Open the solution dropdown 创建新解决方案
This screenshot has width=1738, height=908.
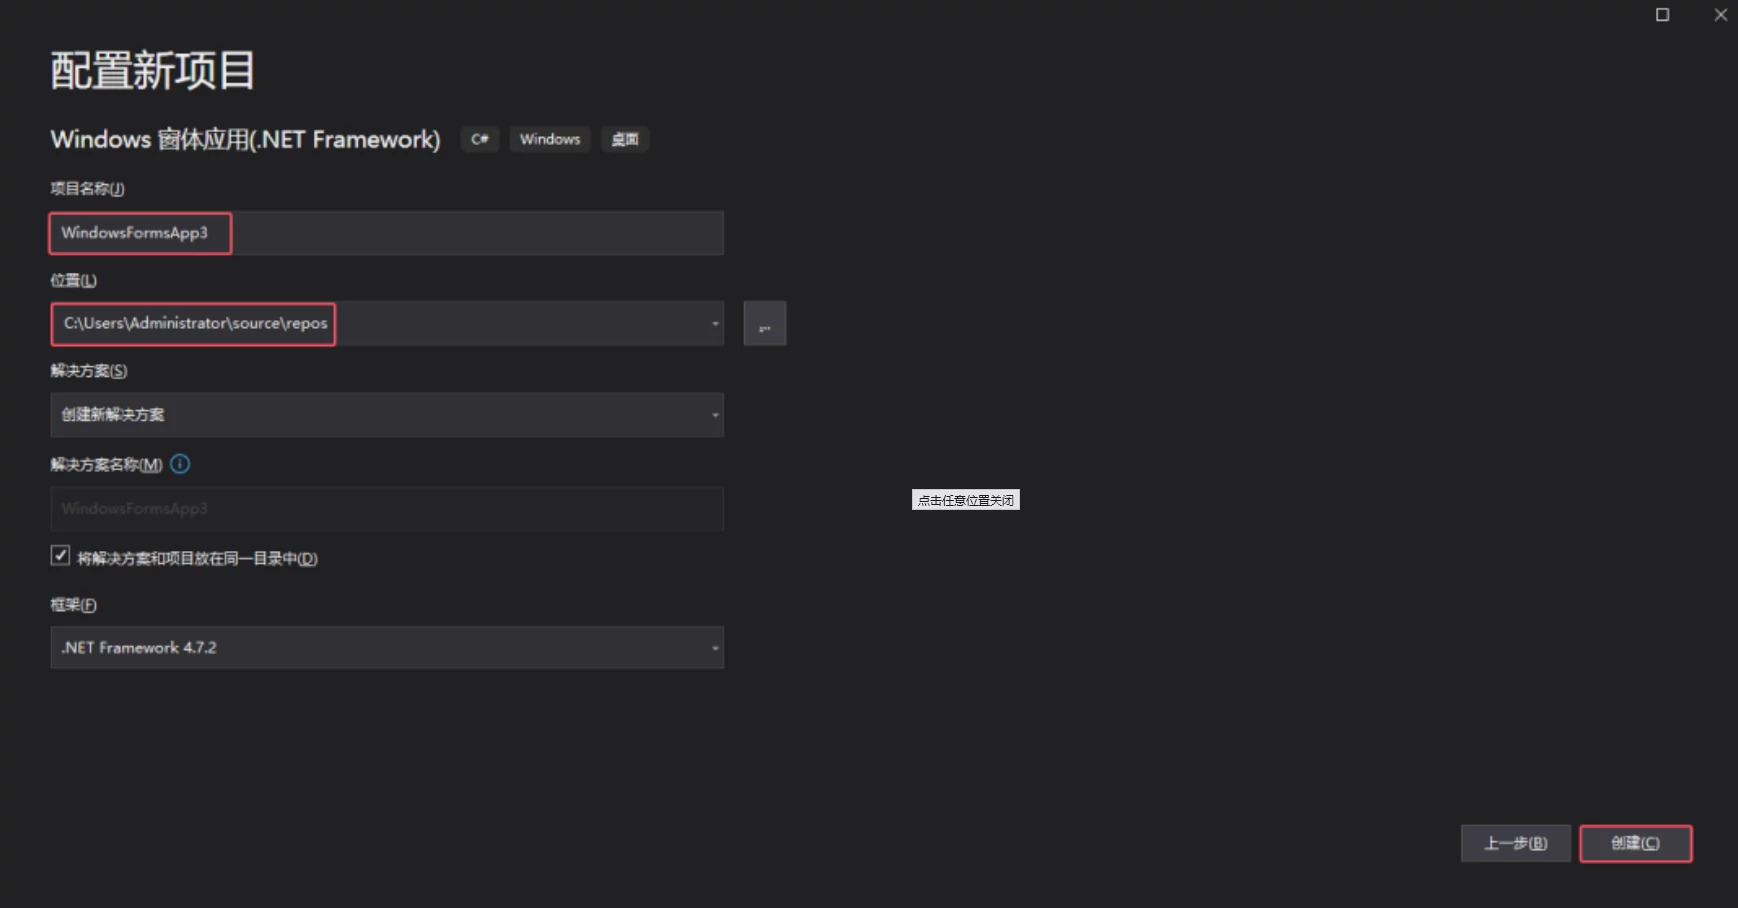coord(387,415)
